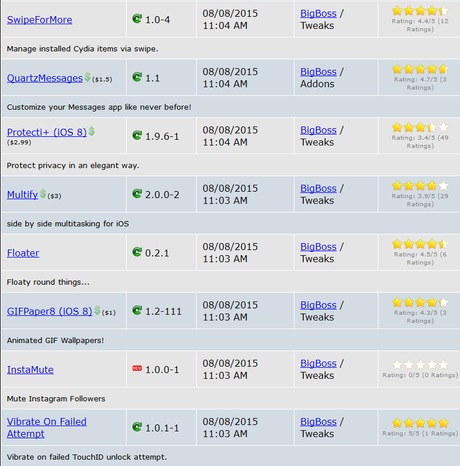Click the green update icon beside Floater version 0.2.1
The image size is (460, 466).
[x=137, y=252]
